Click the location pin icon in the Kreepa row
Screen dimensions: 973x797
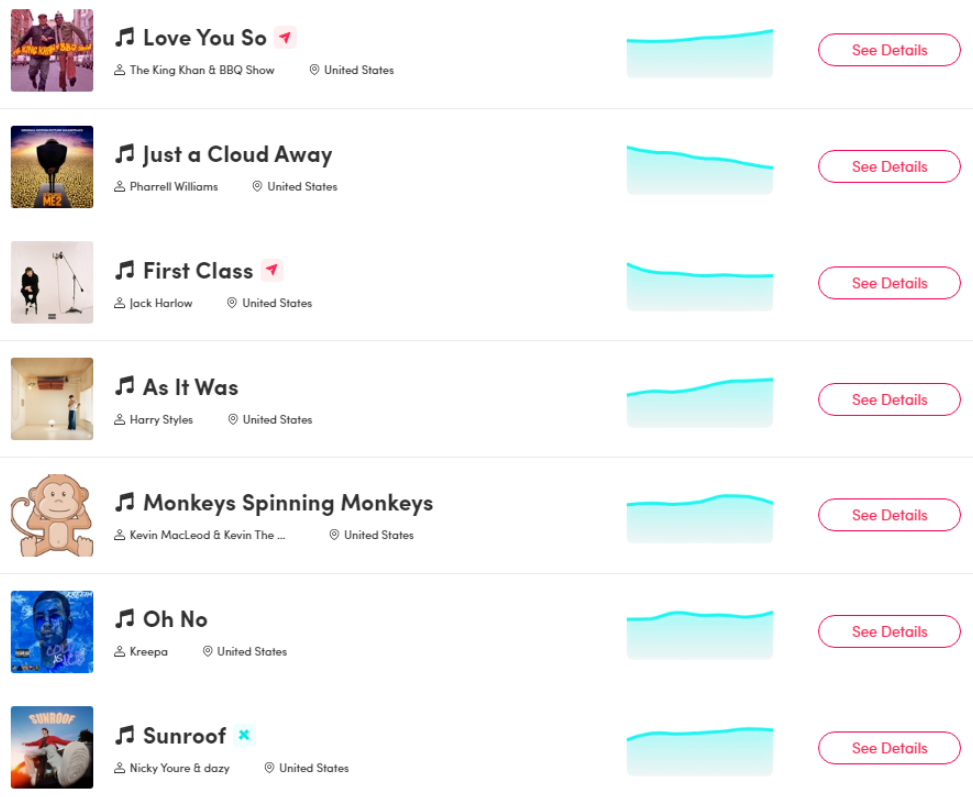point(208,651)
